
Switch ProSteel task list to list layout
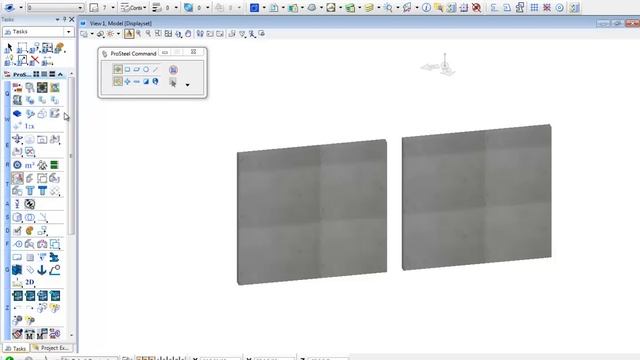point(44,74)
